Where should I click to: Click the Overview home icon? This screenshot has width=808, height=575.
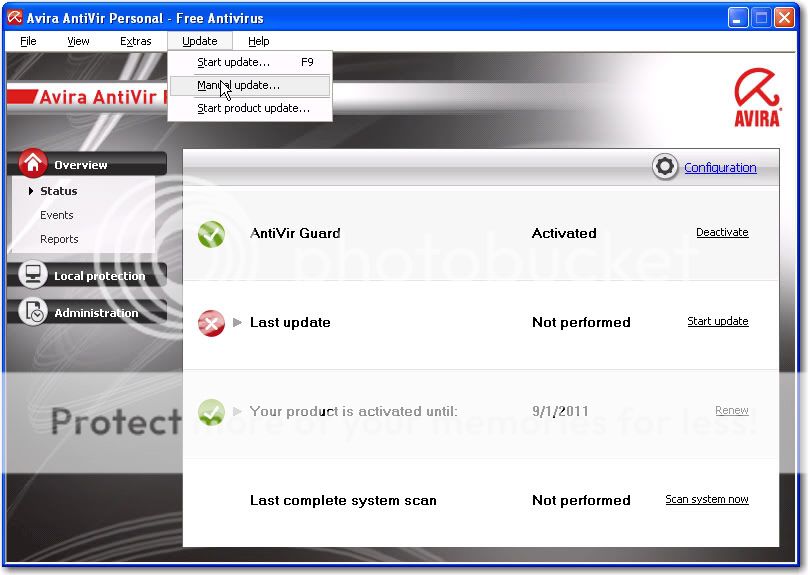coord(33,163)
